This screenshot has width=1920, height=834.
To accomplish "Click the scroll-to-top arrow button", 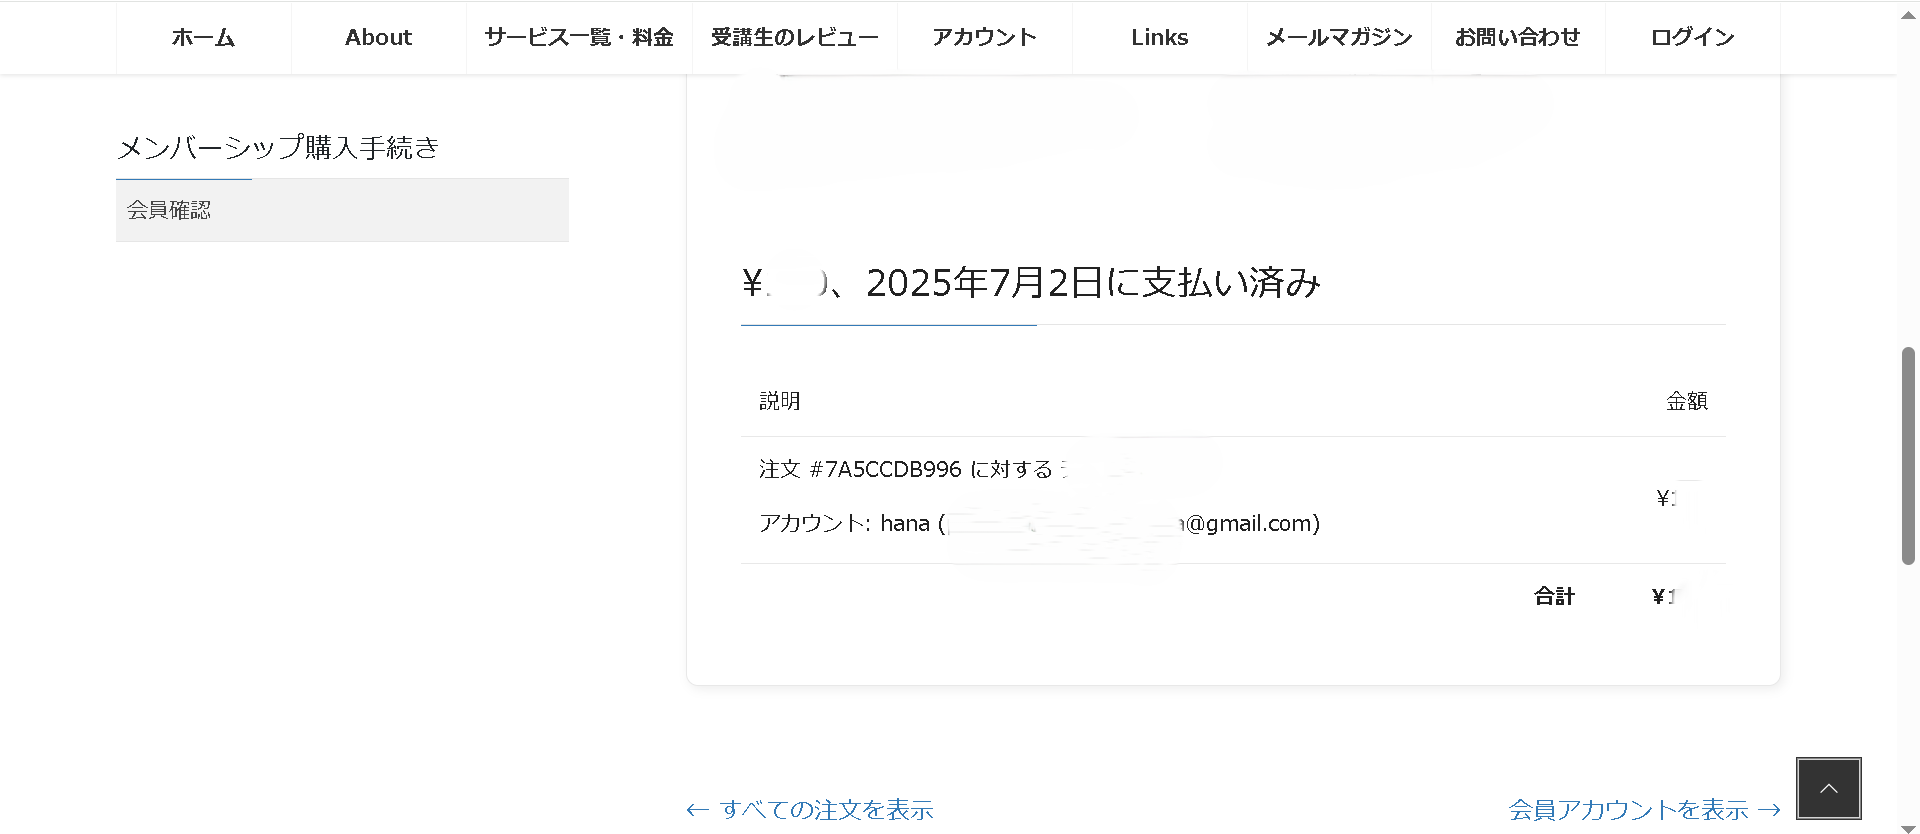I will coord(1828,789).
